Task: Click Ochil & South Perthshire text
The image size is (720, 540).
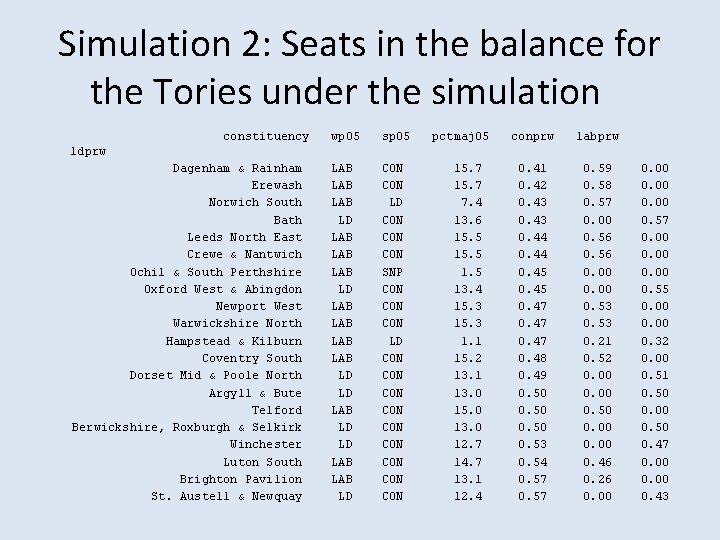Action: tap(216, 272)
